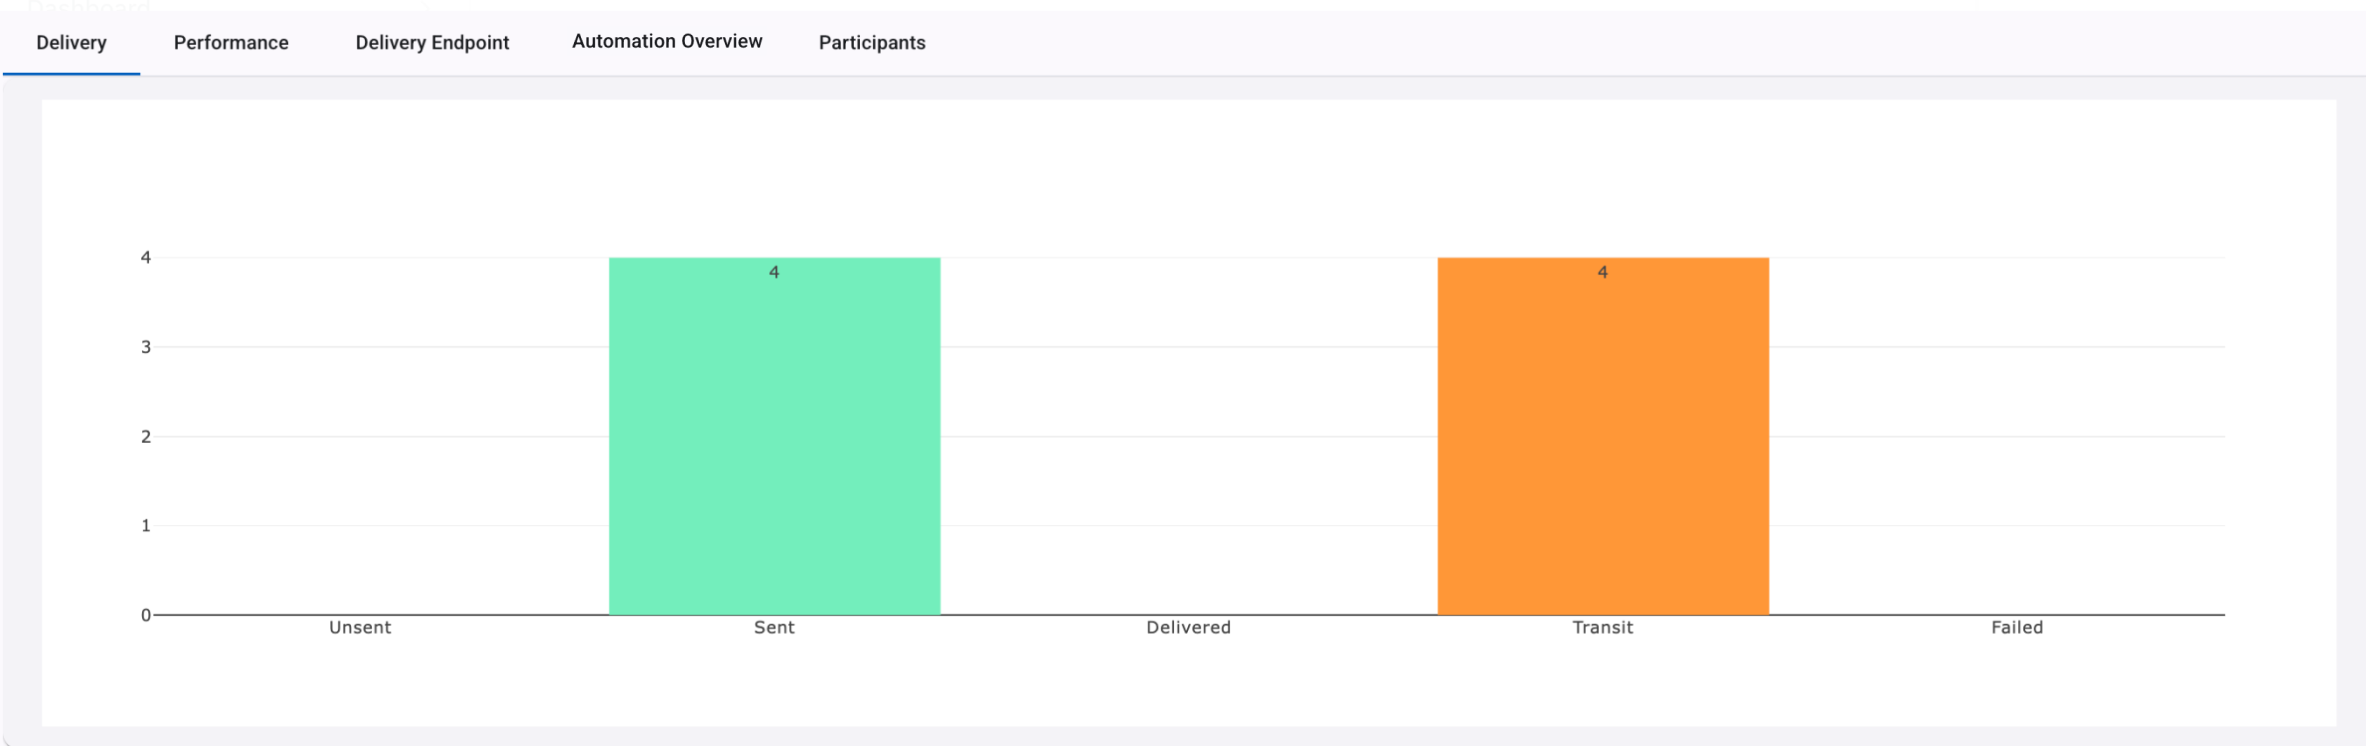View the Participants tab
2366x746 pixels.
click(872, 43)
